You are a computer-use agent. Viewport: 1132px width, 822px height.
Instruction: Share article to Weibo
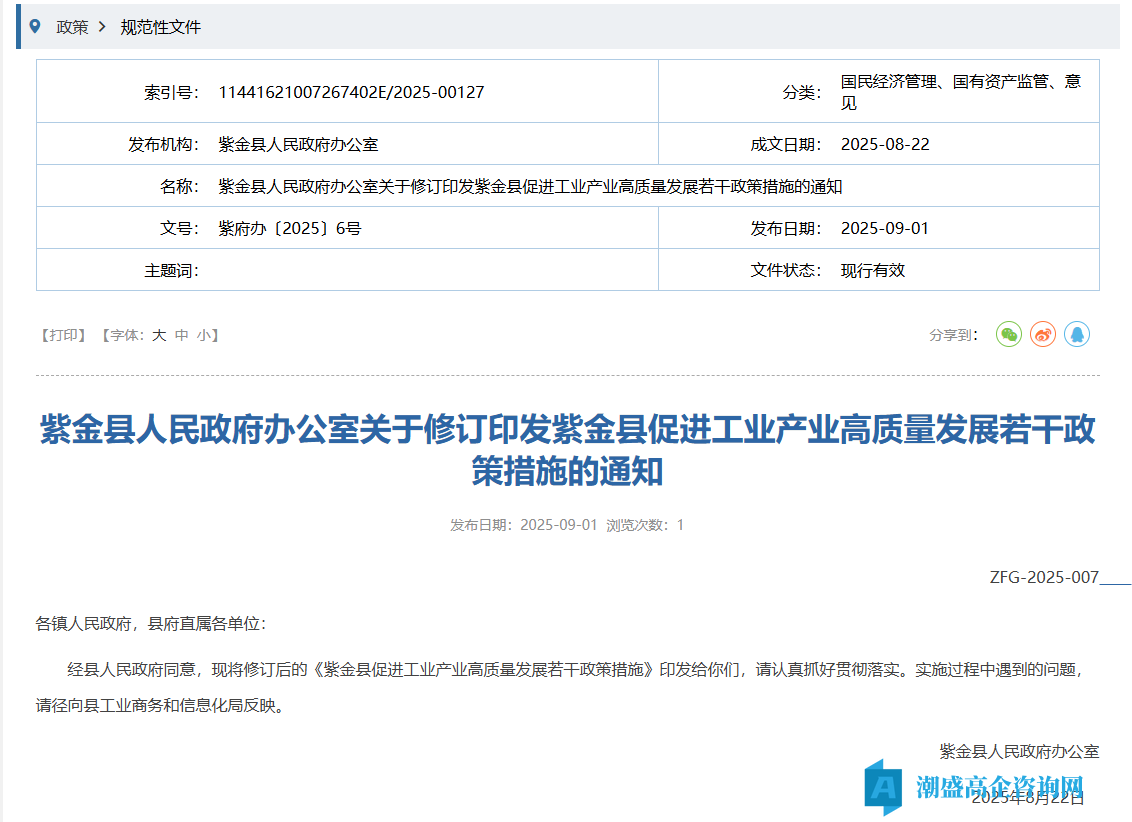tap(1042, 334)
